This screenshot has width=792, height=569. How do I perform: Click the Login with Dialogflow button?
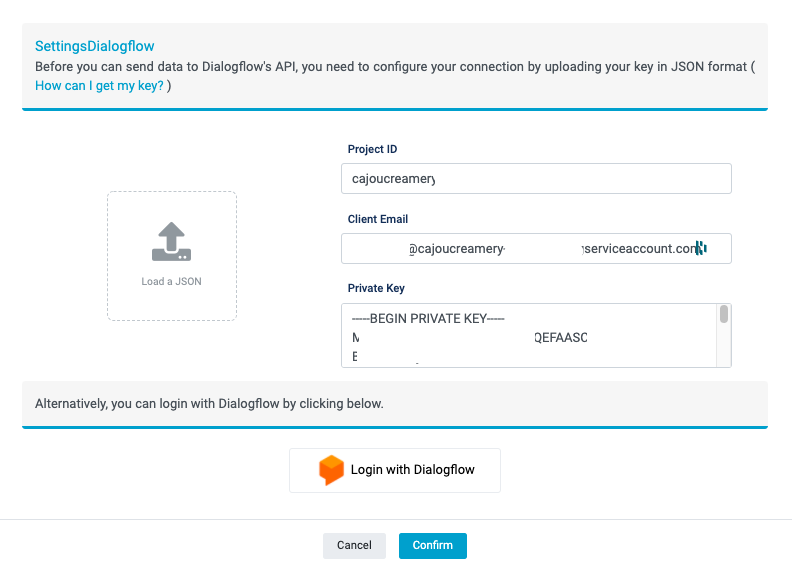point(395,470)
